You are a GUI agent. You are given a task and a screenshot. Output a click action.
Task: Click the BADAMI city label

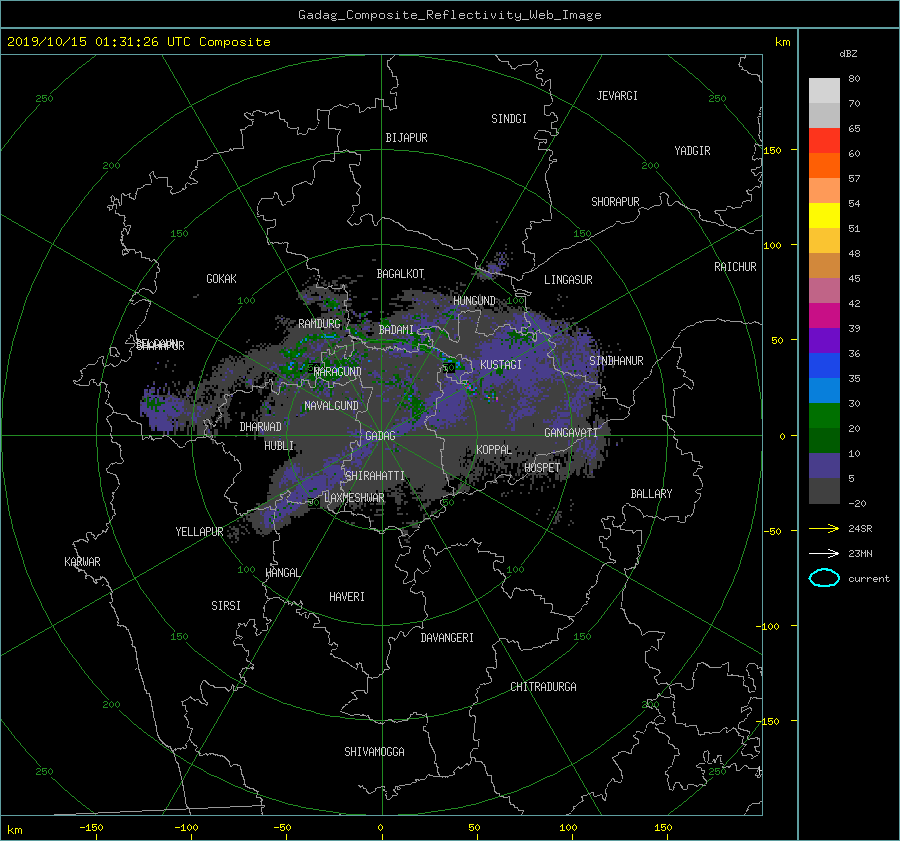click(396, 330)
